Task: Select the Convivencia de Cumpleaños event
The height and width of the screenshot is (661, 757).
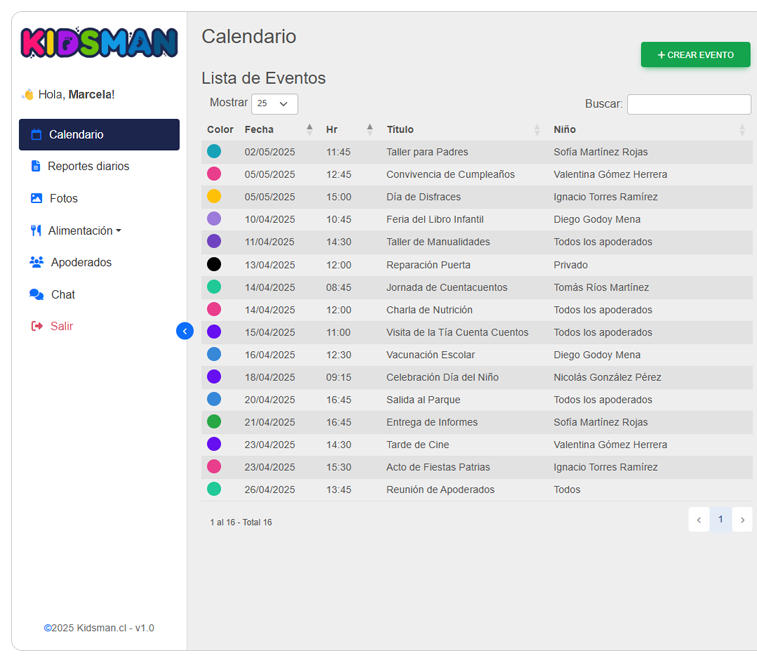Action: click(x=450, y=174)
